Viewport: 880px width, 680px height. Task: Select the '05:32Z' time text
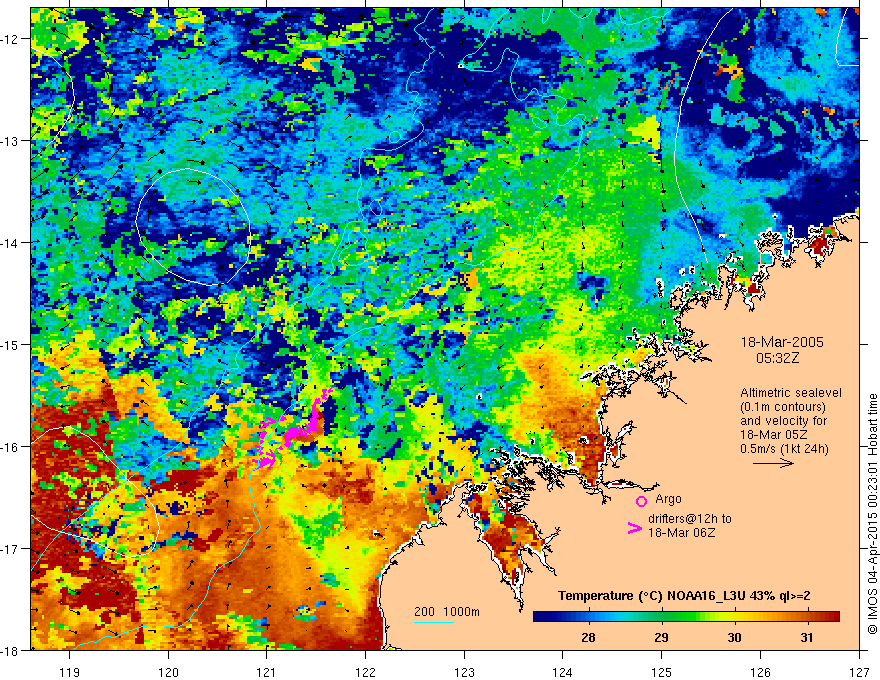pyautogui.click(x=777, y=357)
